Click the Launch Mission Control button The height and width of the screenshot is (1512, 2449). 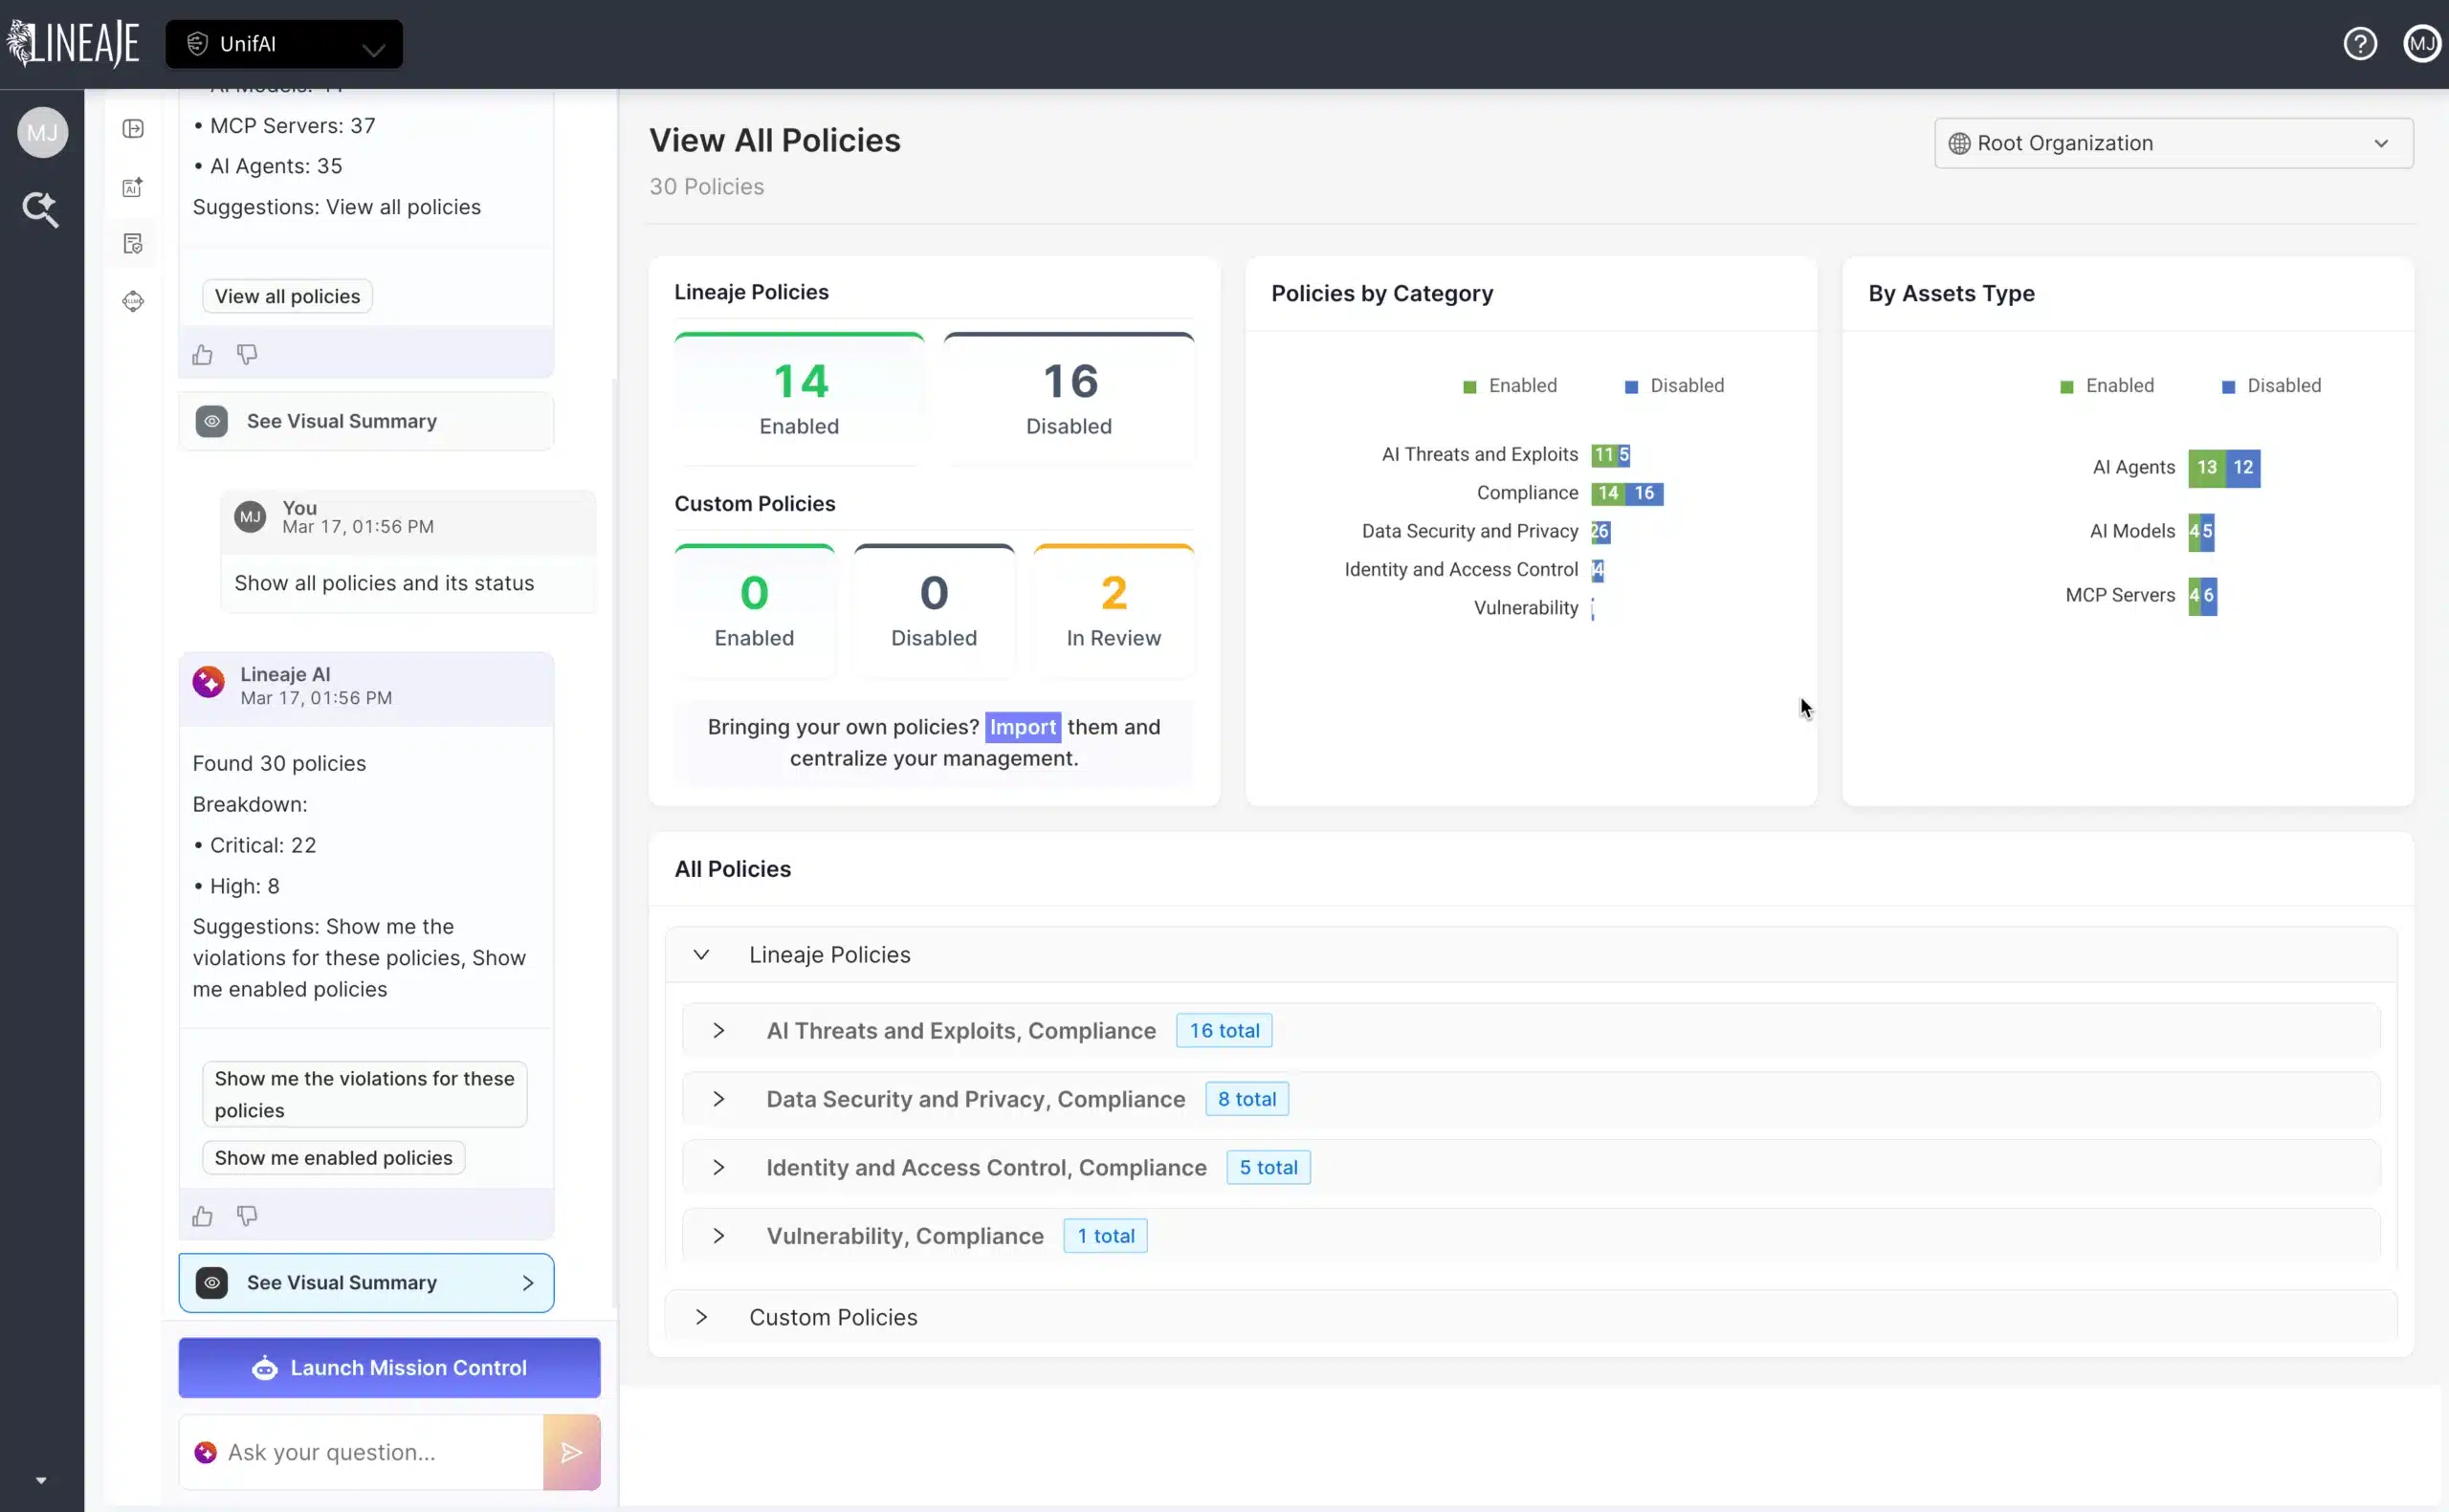pyautogui.click(x=389, y=1367)
